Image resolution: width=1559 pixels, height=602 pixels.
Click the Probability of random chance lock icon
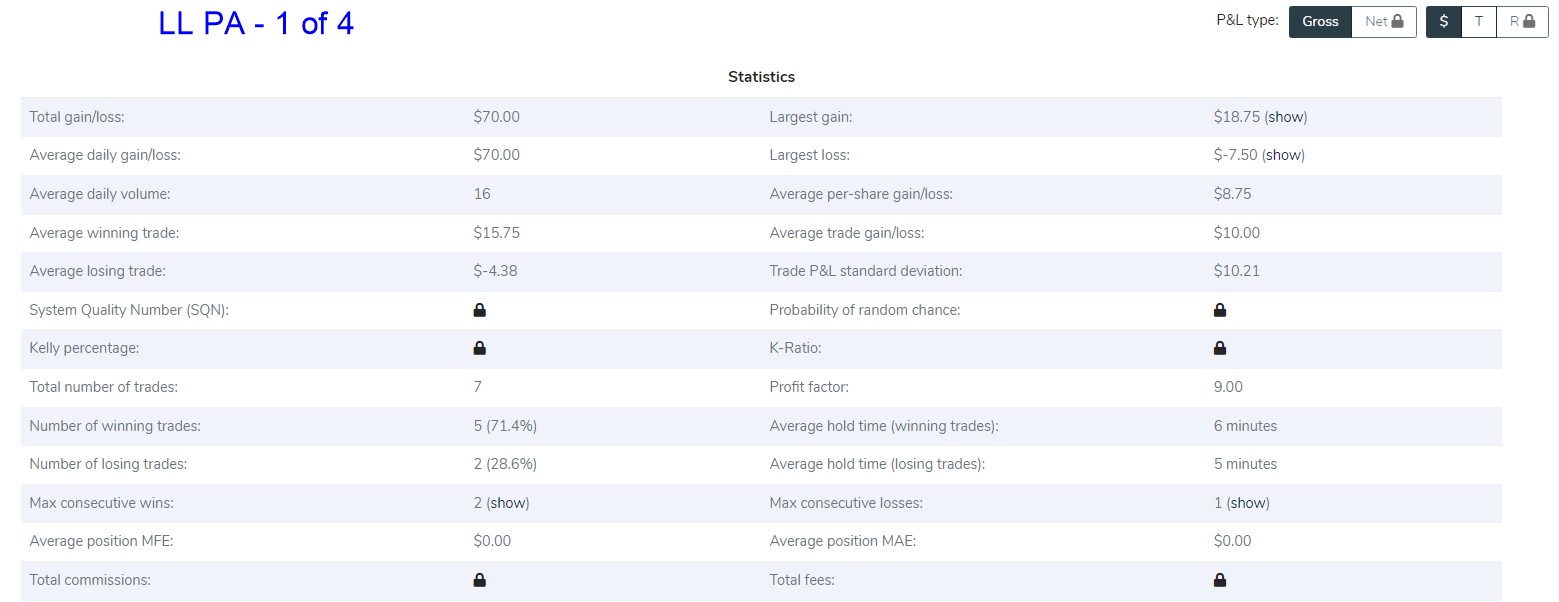coord(1219,310)
